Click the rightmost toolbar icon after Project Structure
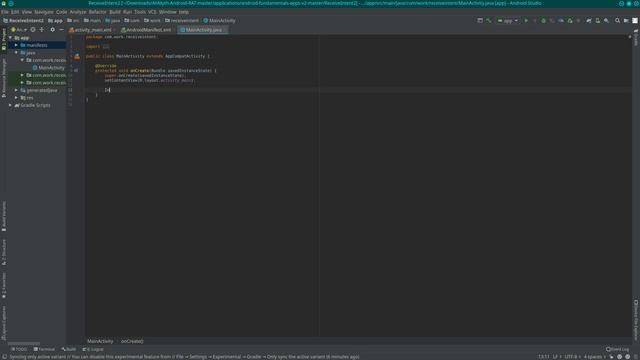The height and width of the screenshot is (360, 640). pyautogui.click(x=635, y=20)
